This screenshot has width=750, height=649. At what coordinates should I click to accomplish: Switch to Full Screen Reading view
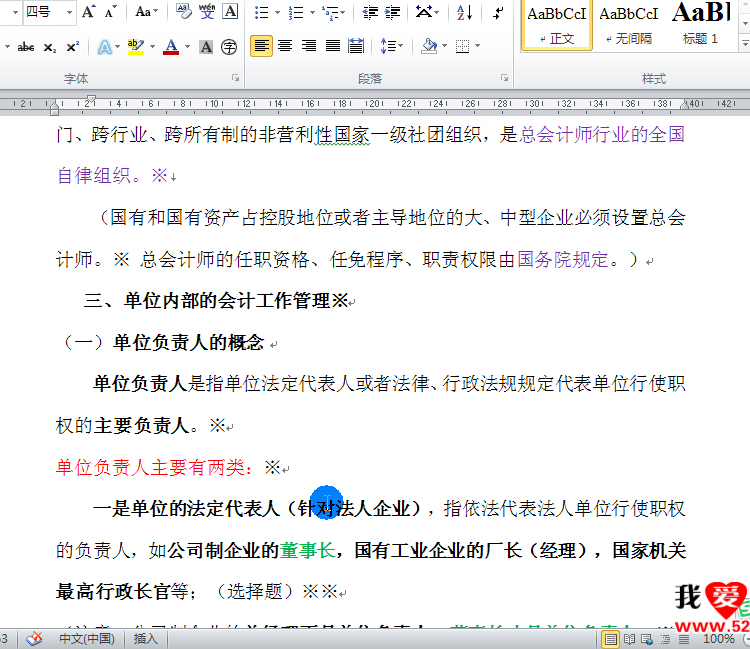click(x=629, y=639)
